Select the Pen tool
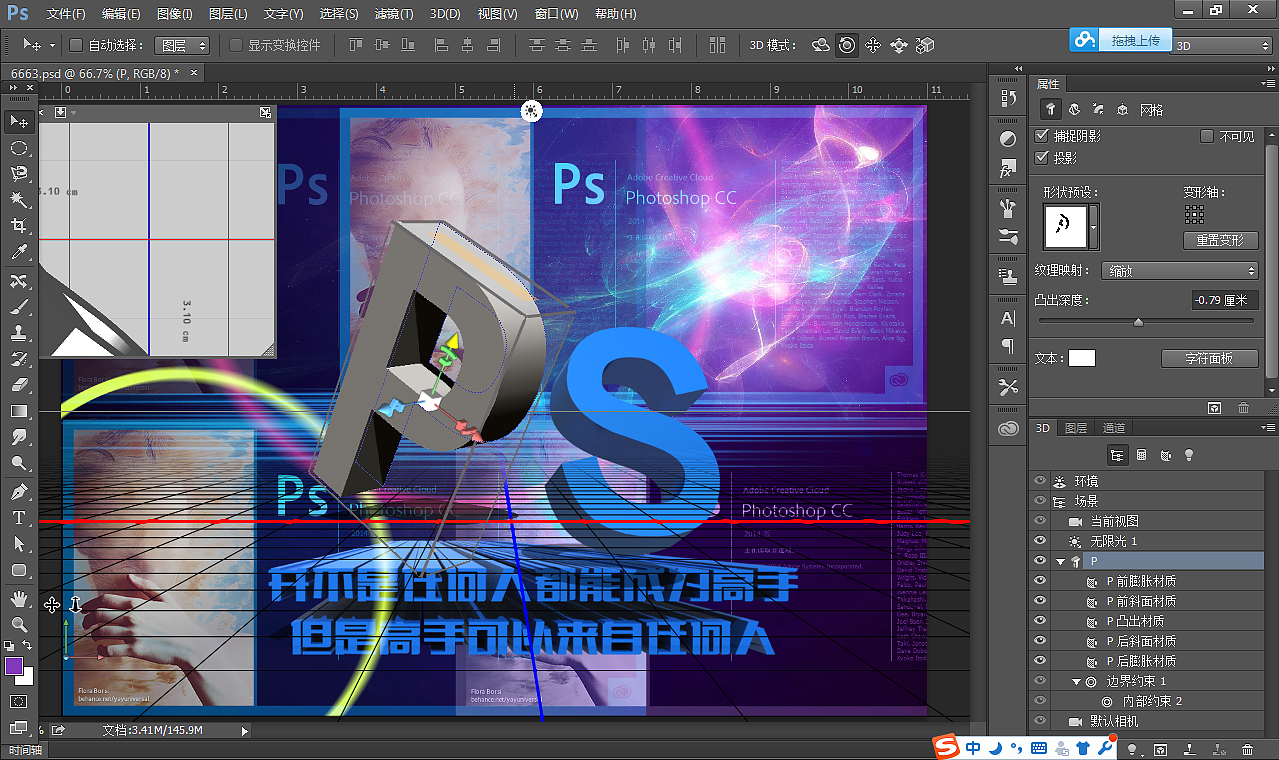The height and width of the screenshot is (760, 1279). pos(18,492)
